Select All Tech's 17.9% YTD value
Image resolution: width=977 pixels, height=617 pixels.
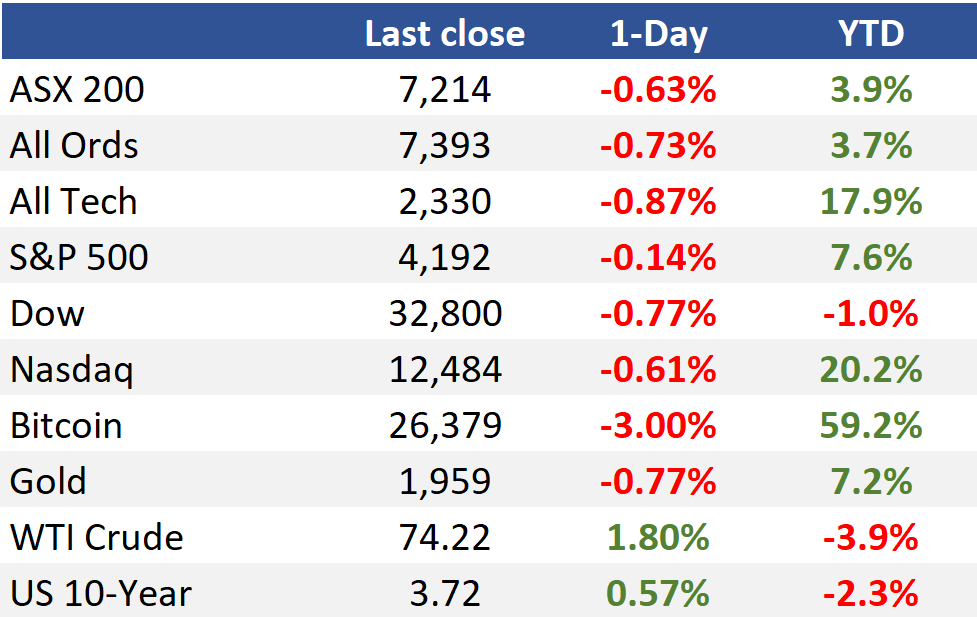[x=870, y=202]
